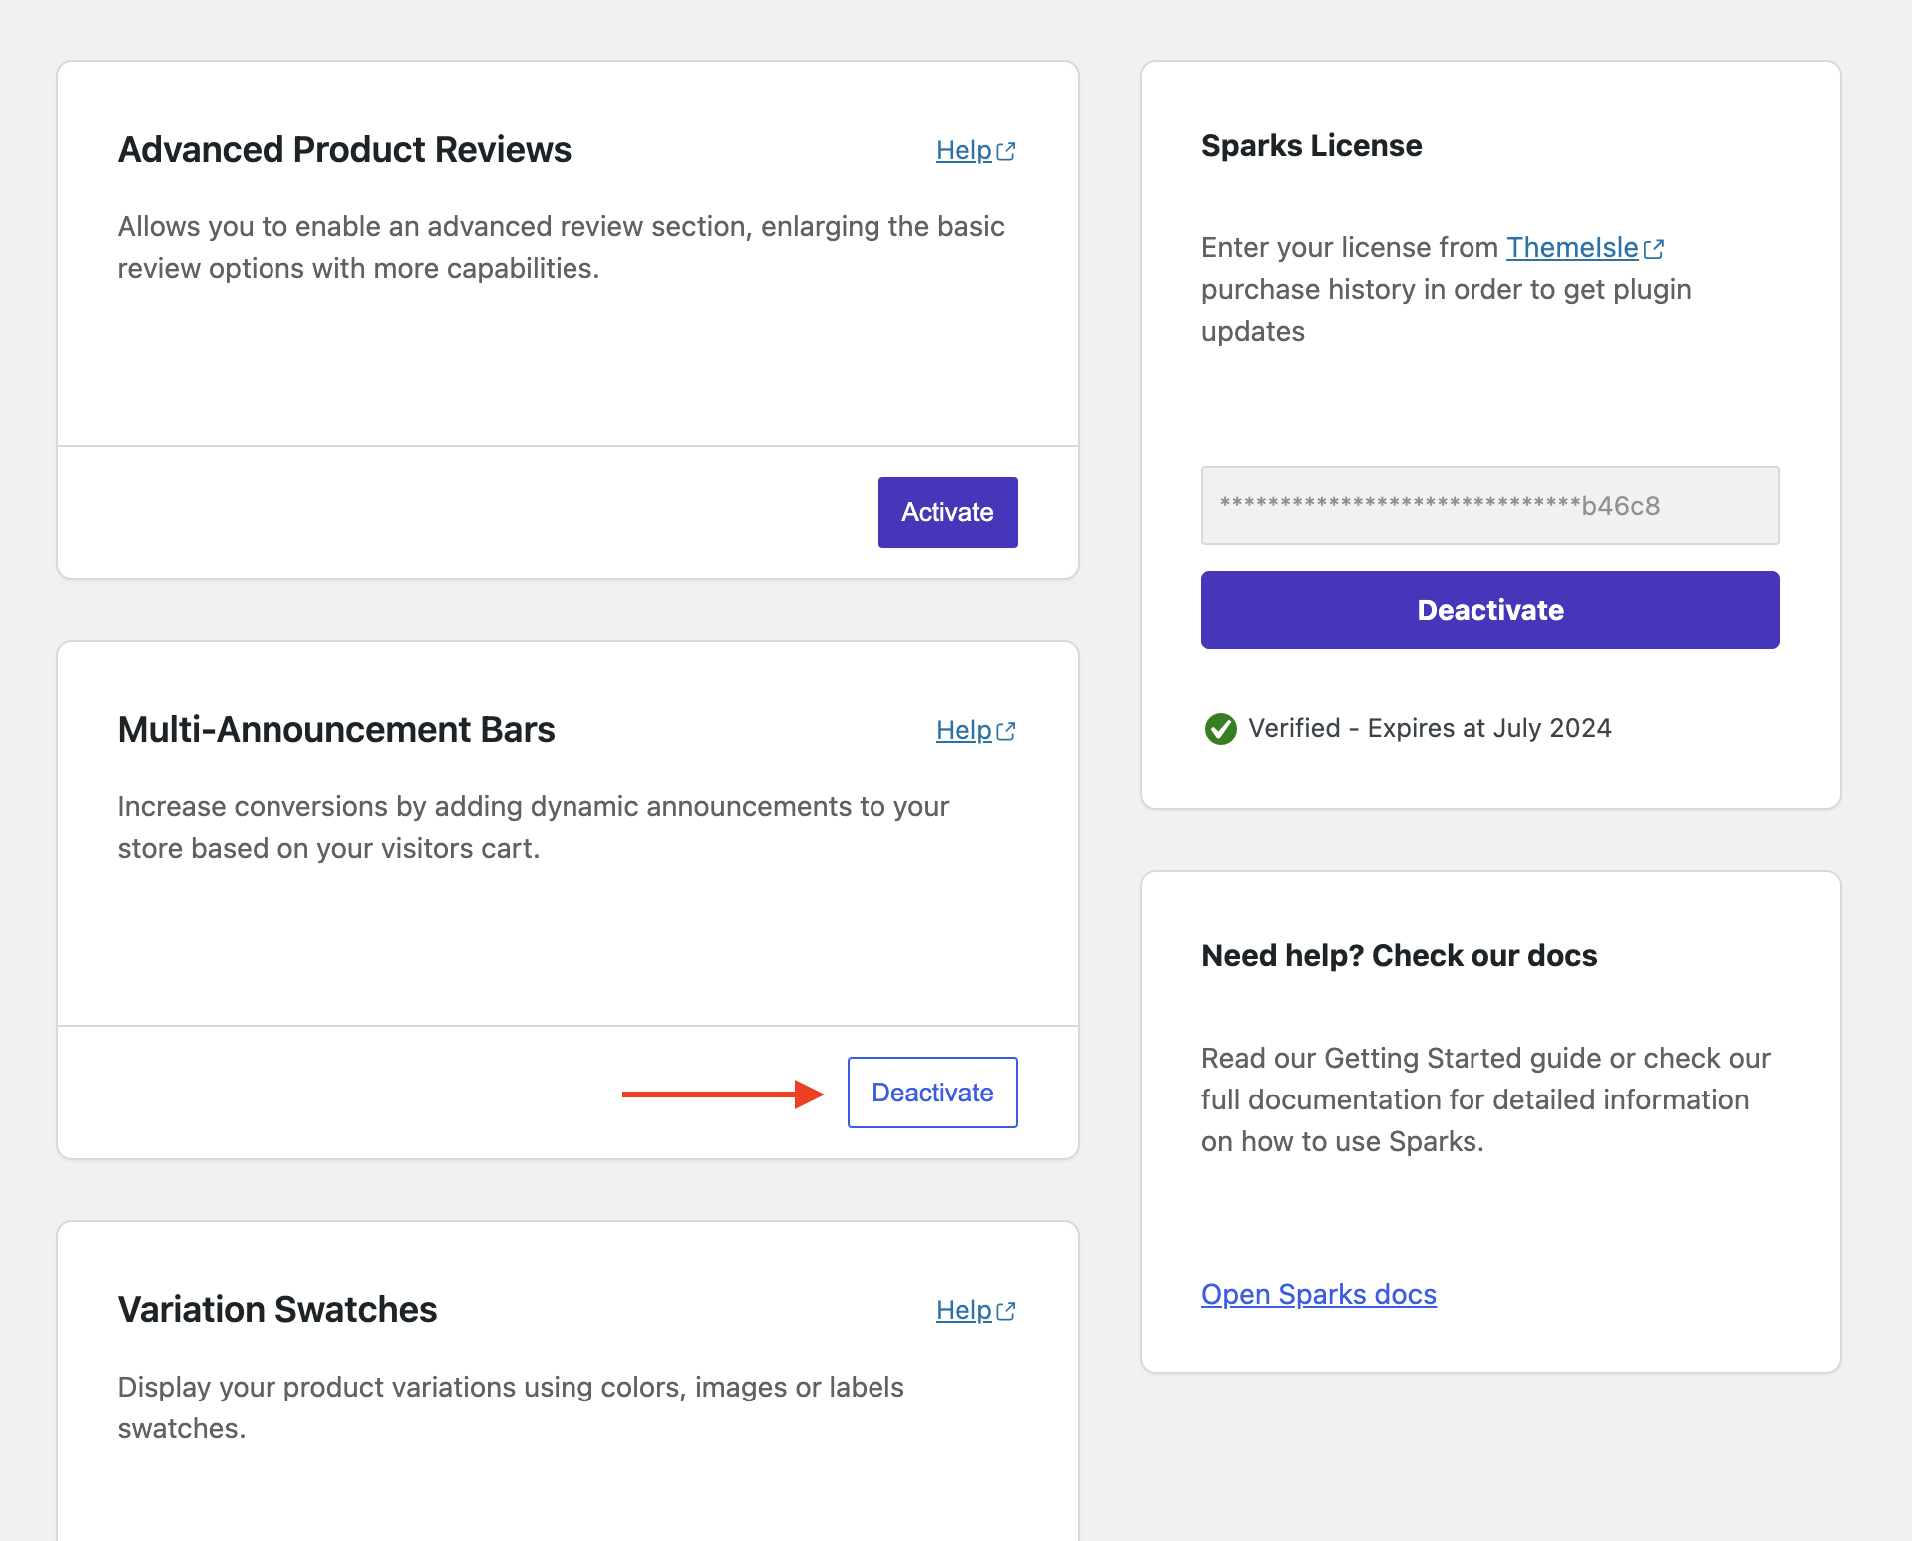Screen dimensions: 1912x1541
Task: Open Help link for Advanced Product Reviews
Action: (x=975, y=150)
